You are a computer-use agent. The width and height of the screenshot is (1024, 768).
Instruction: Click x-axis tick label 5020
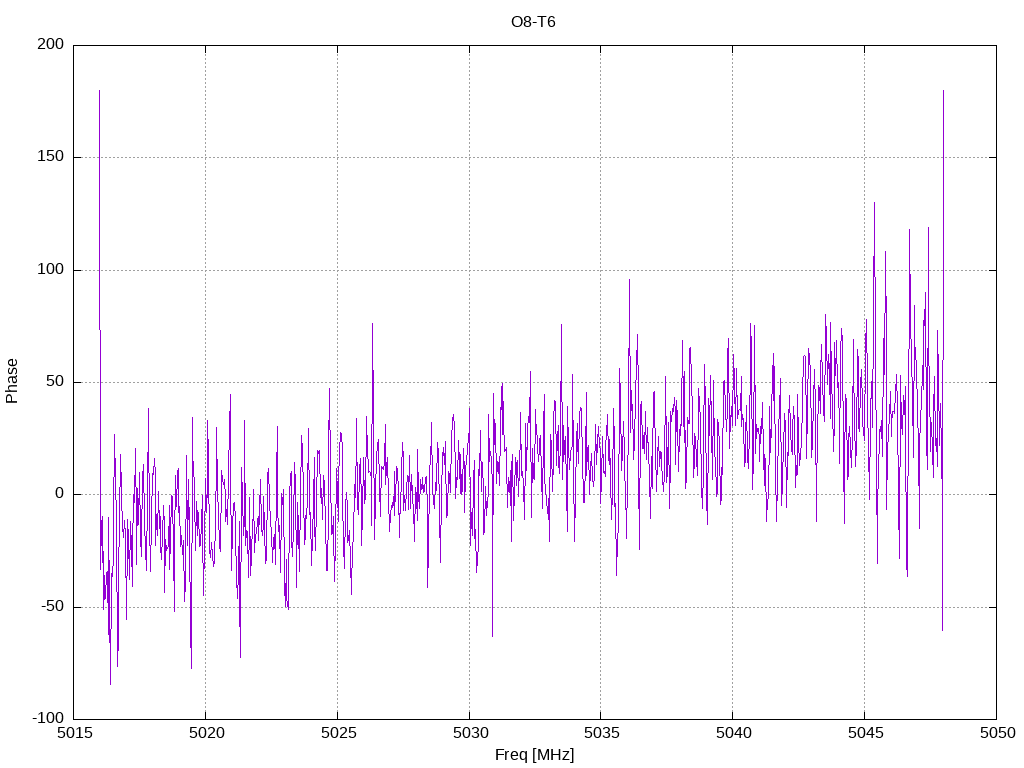click(x=206, y=733)
